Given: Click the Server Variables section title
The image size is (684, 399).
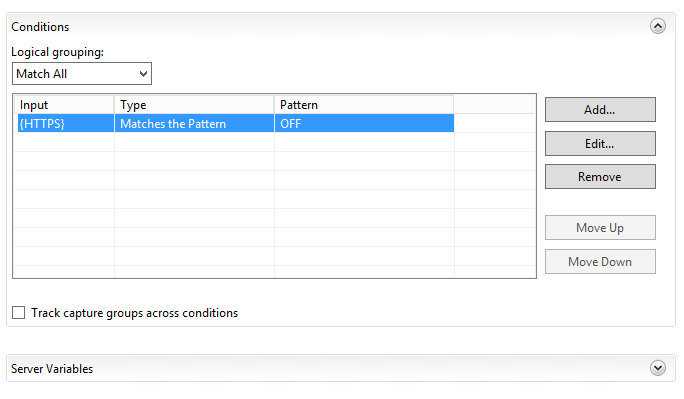Looking at the screenshot, I should 52,369.
